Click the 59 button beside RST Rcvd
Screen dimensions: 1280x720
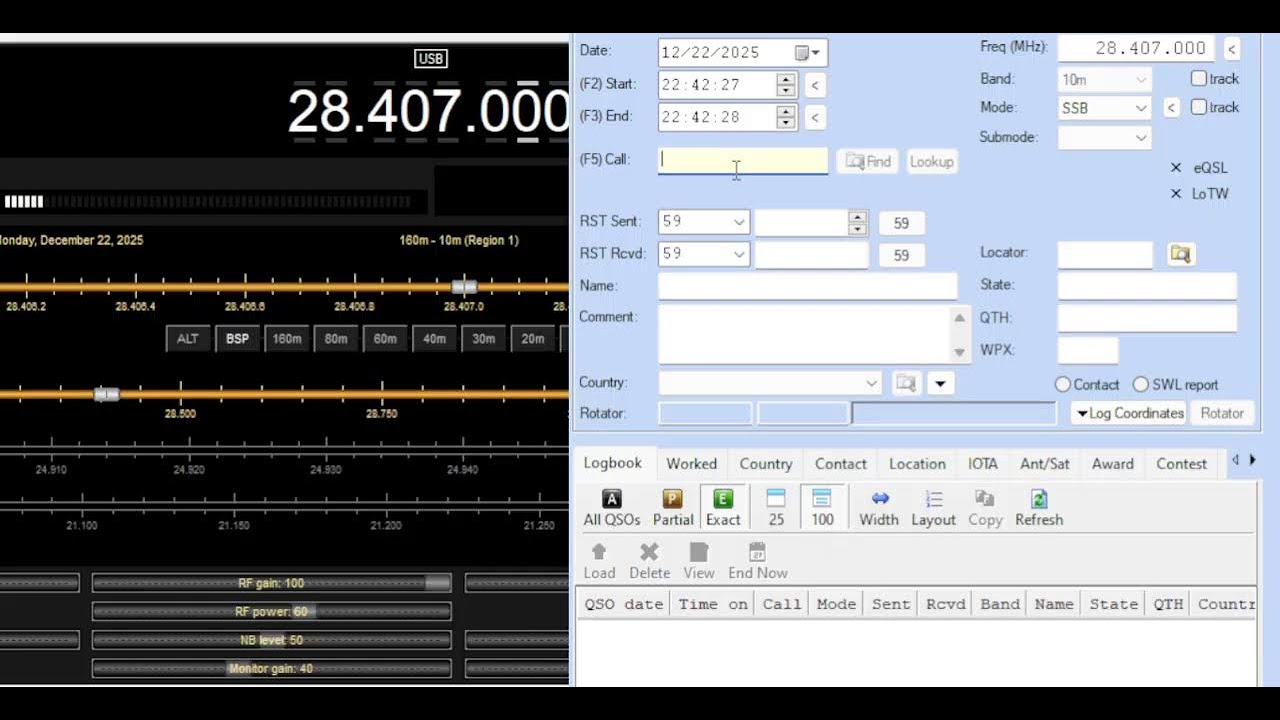click(x=901, y=255)
